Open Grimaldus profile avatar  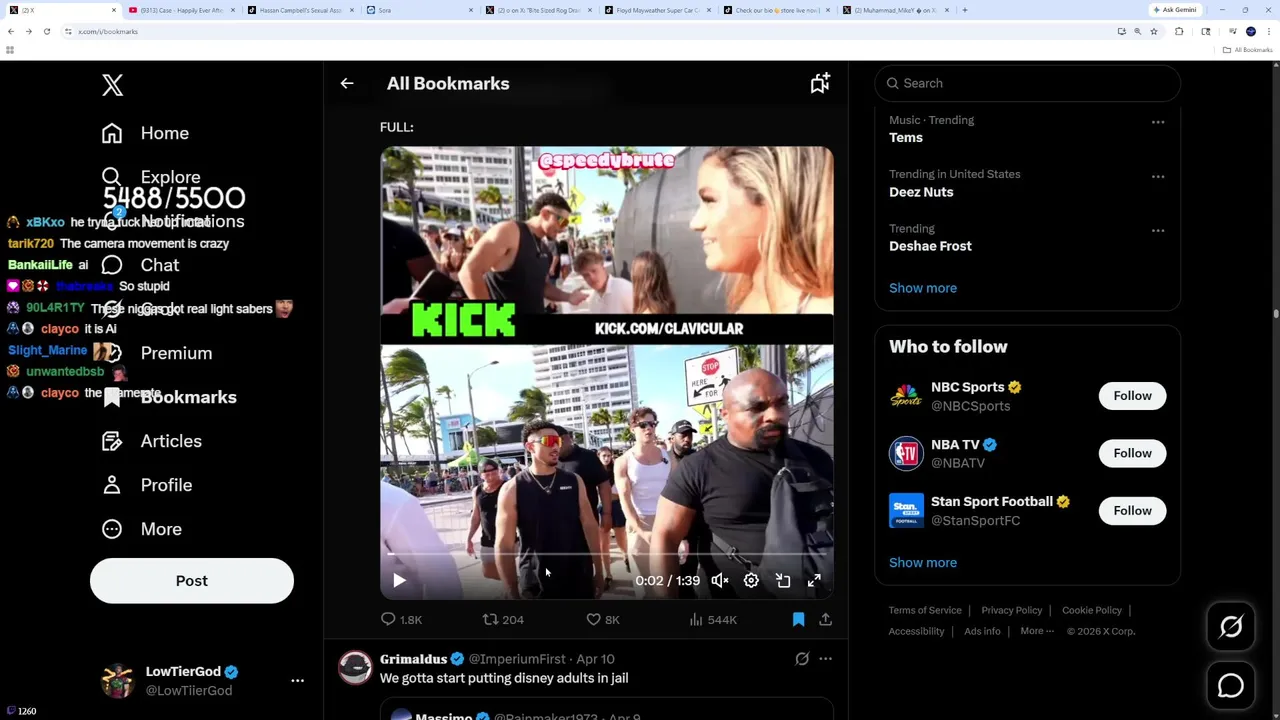click(355, 667)
